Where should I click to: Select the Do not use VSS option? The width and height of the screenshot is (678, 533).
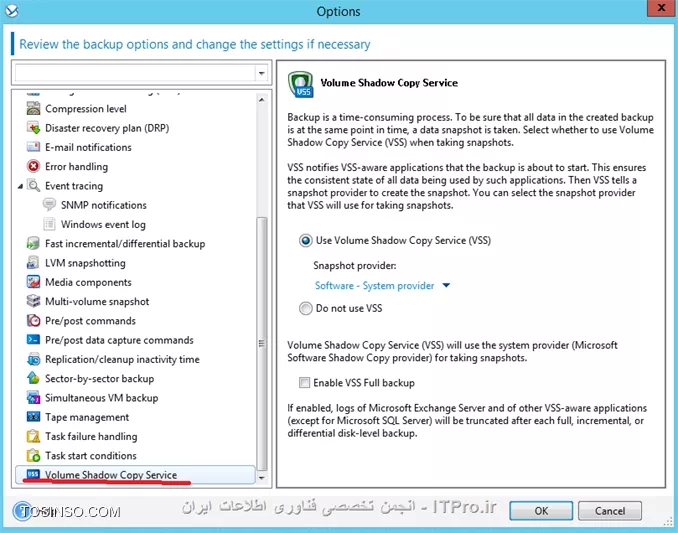(306, 308)
